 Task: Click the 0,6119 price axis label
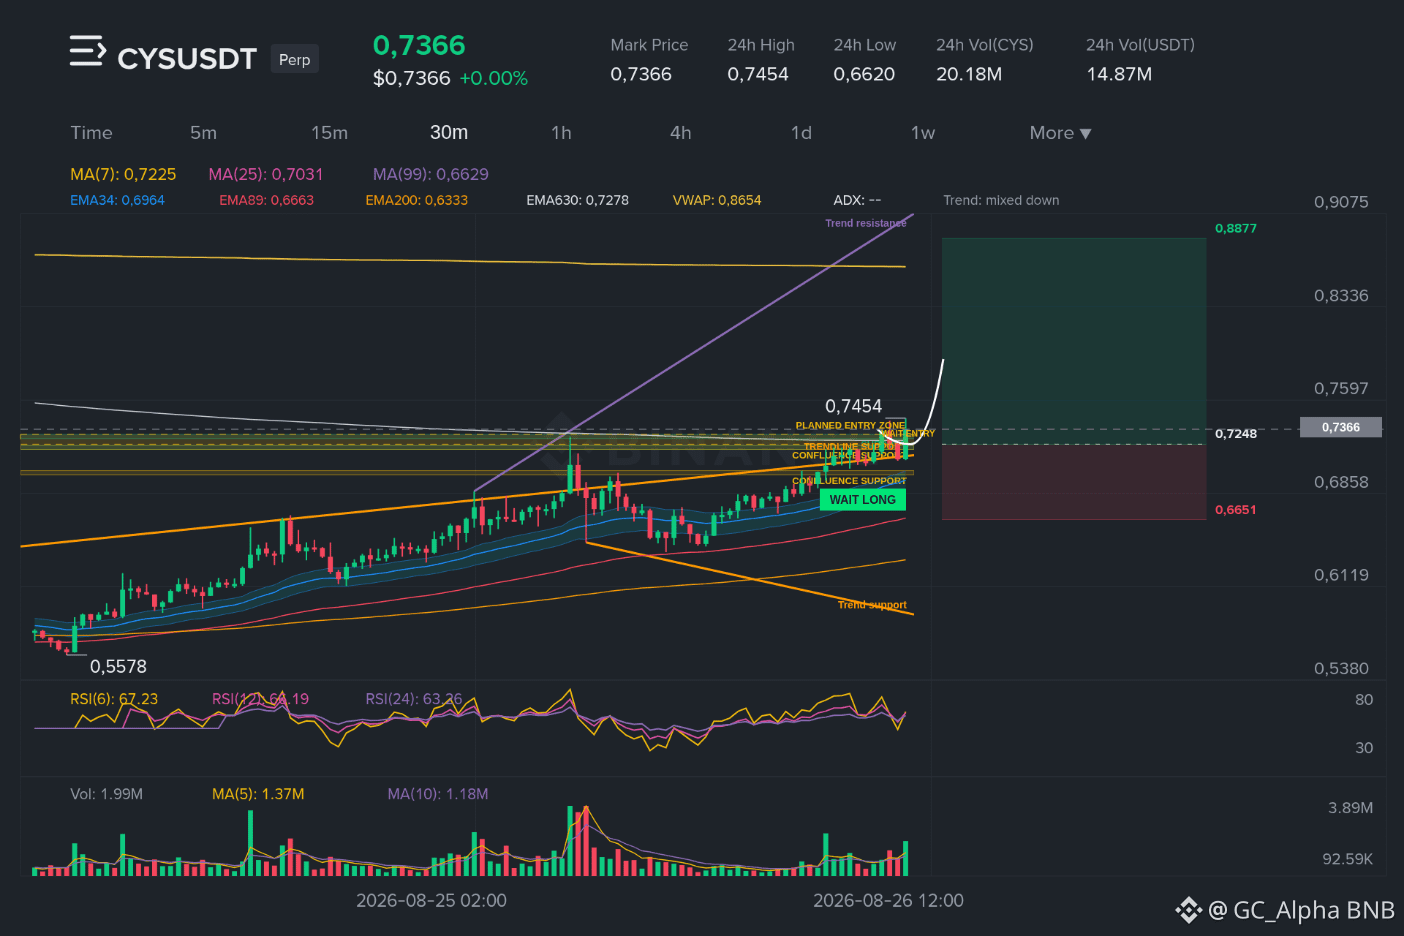click(x=1341, y=575)
